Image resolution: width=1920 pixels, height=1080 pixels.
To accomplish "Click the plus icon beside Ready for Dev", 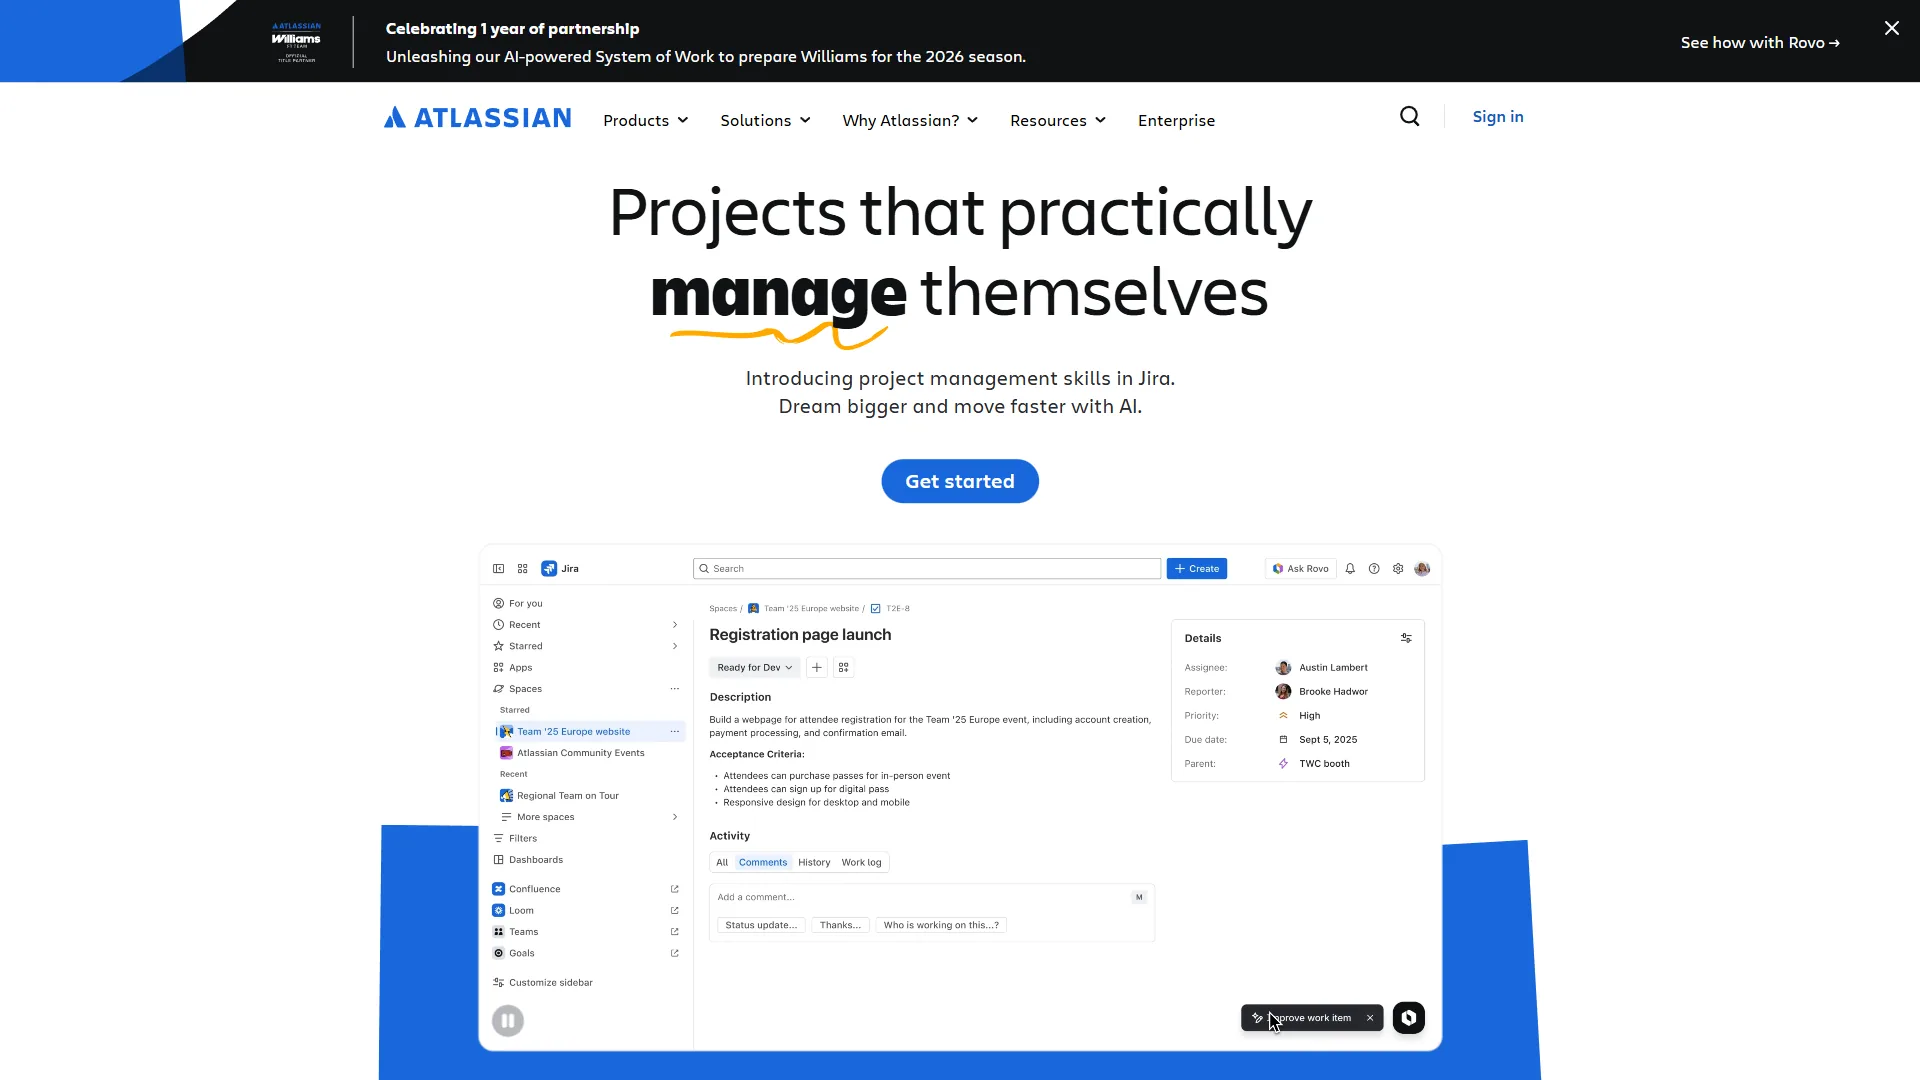I will [x=817, y=668].
